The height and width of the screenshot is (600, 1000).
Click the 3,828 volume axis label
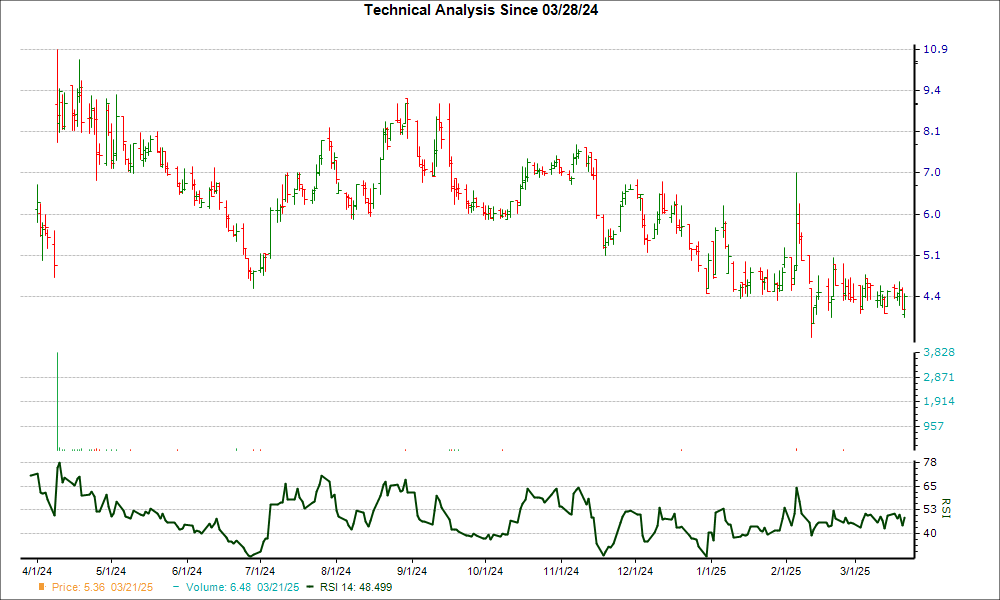[x=939, y=353]
